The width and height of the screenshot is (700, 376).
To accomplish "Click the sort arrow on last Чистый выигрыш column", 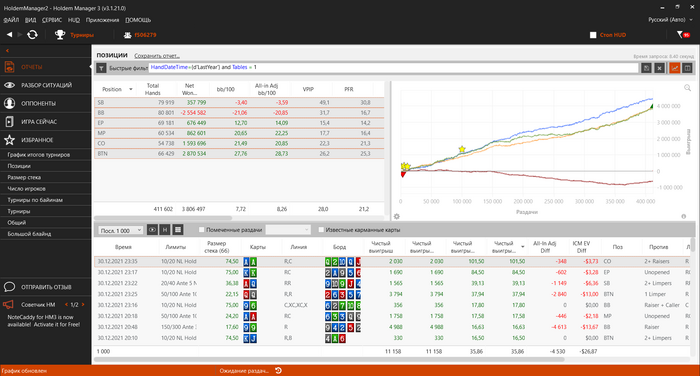I will pyautogui.click(x=522, y=246).
